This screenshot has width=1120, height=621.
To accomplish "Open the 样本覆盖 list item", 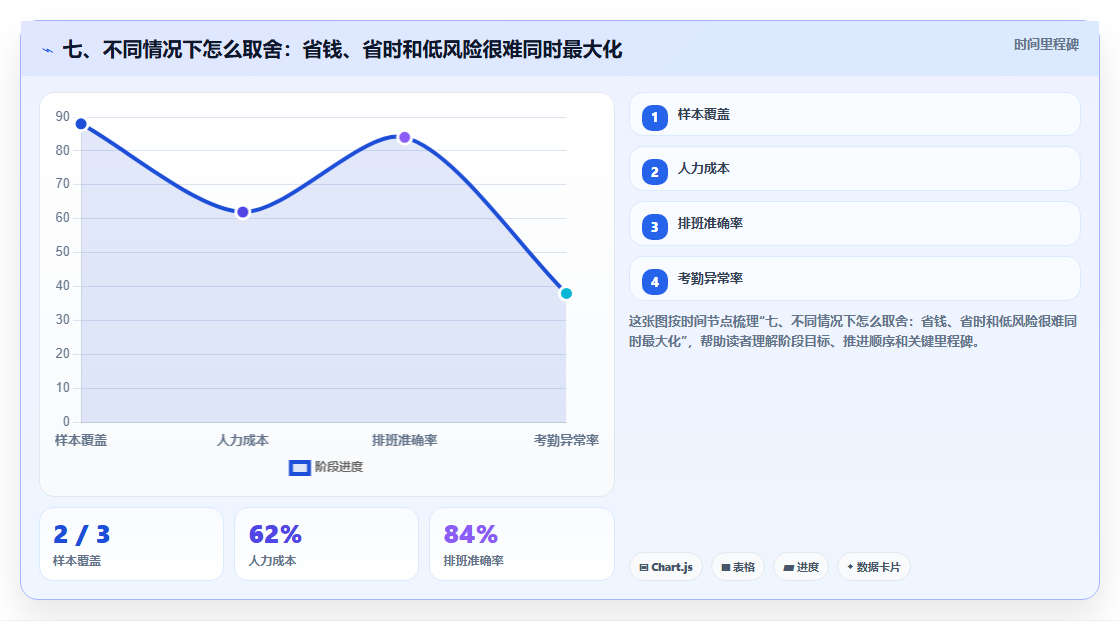I will [854, 114].
